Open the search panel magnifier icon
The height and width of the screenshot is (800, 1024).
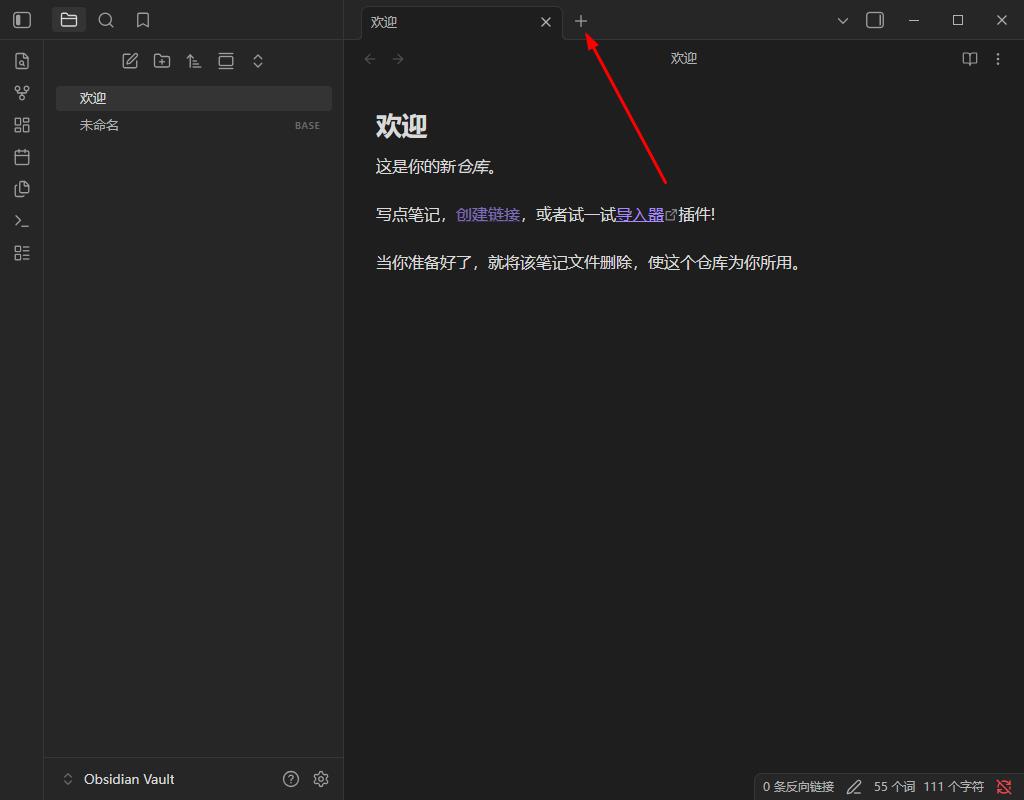(x=106, y=20)
